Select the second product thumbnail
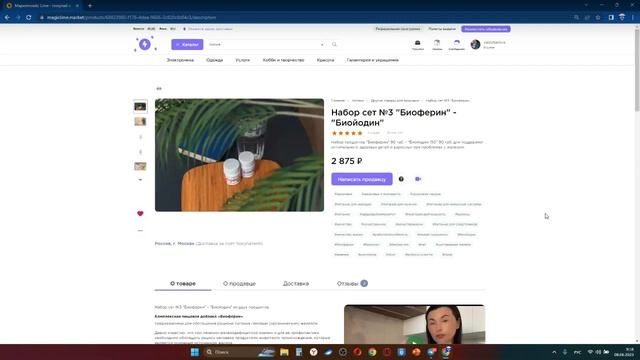640x360 pixels. (140, 122)
